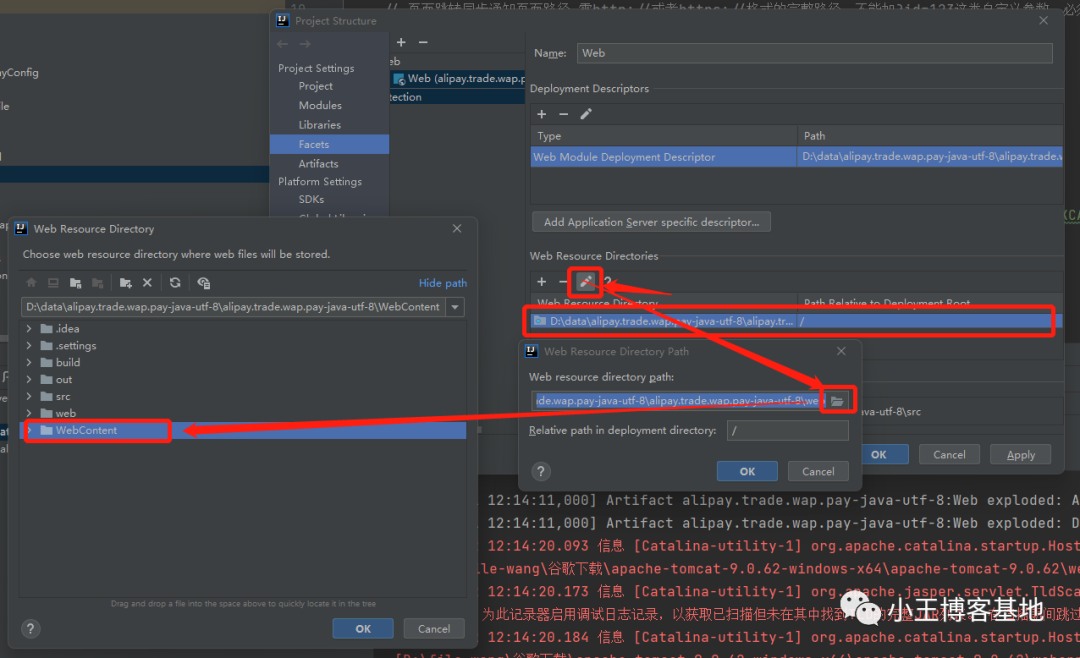Expand the WebContent folder node
Screen dimensions: 1080x658
tap(30, 430)
